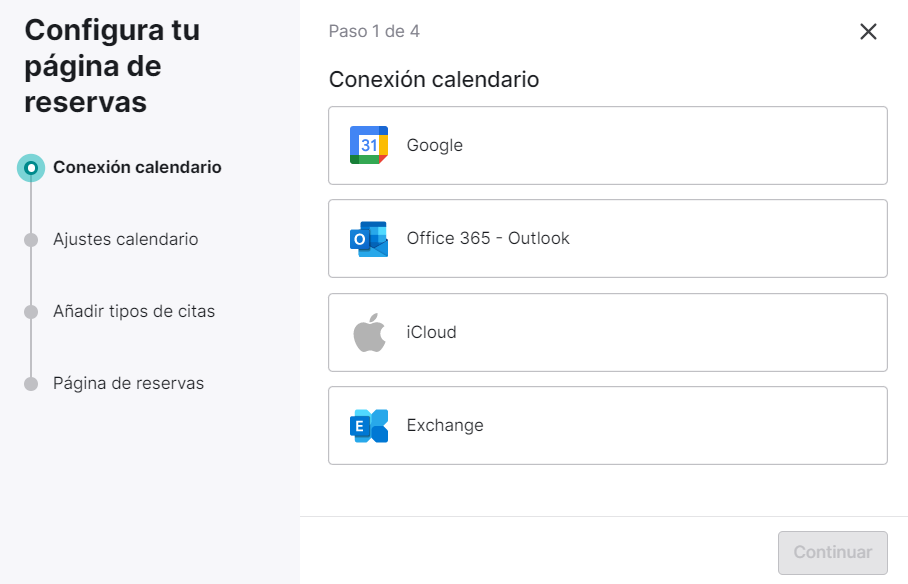The width and height of the screenshot is (908, 584).
Task: Select the Conexión calendario step in sidebar
Action: (x=137, y=167)
